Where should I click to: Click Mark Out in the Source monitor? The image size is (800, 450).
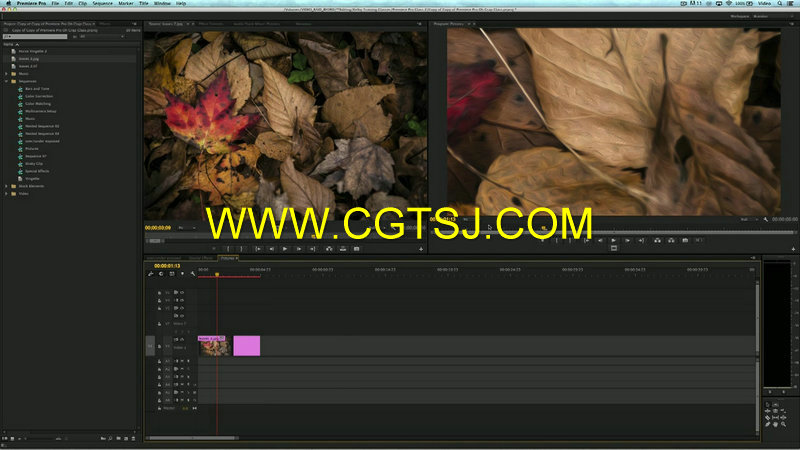click(242, 249)
